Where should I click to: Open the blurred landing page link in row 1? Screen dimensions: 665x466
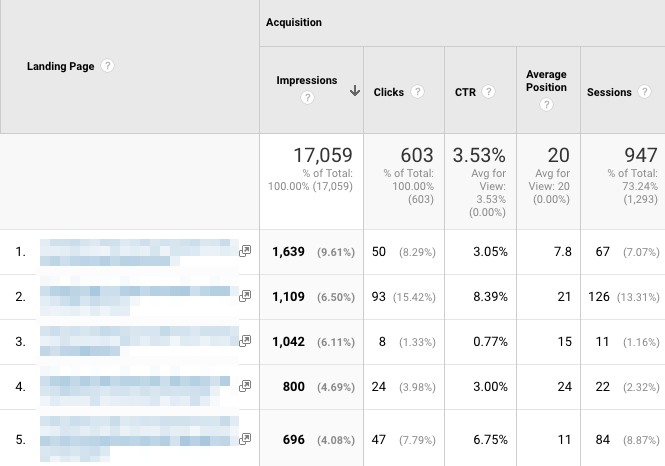tap(139, 252)
